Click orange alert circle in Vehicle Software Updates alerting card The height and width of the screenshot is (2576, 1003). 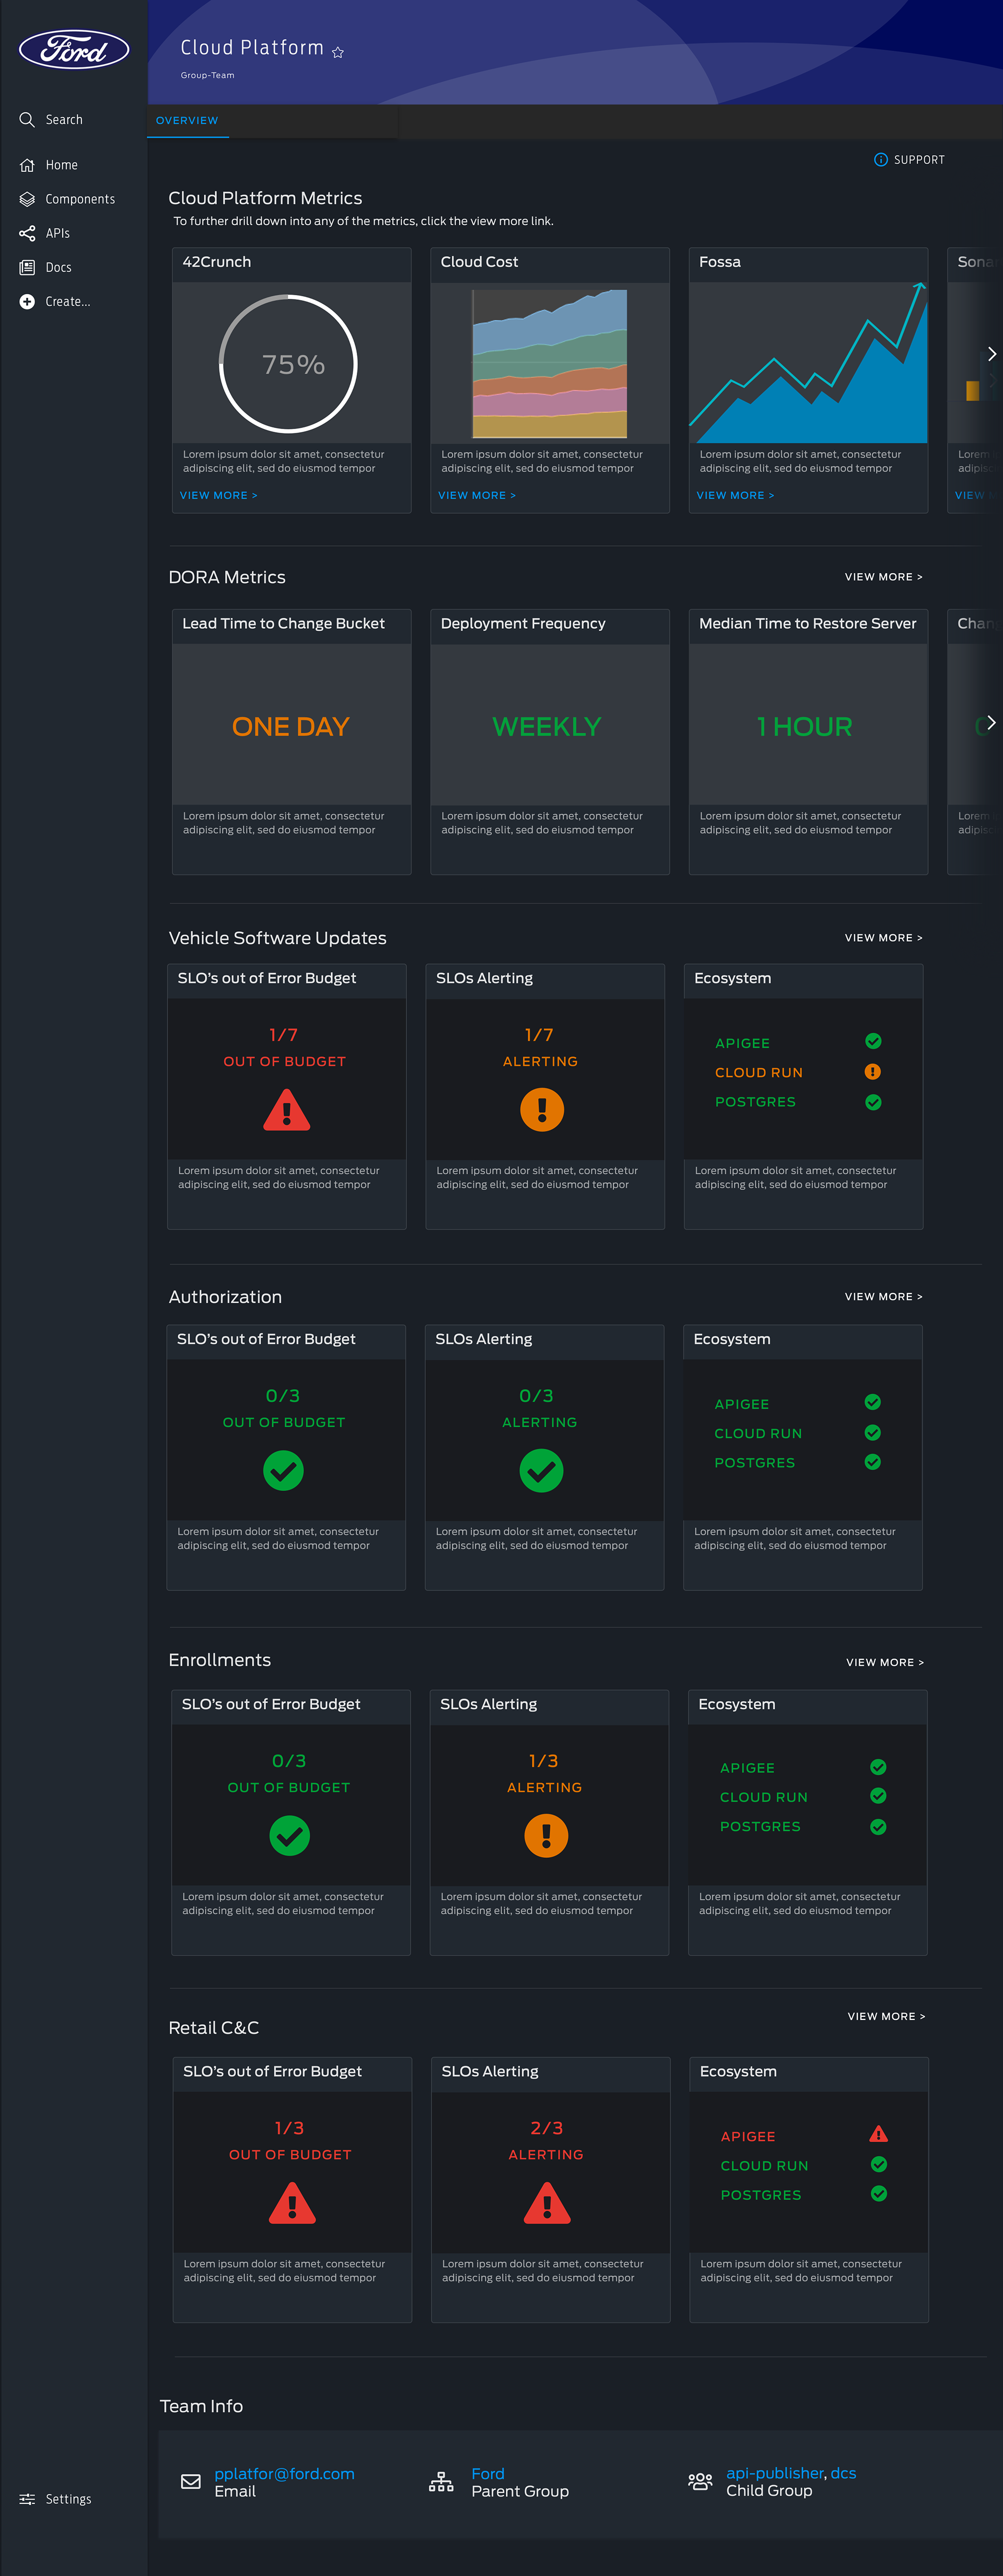[542, 1110]
